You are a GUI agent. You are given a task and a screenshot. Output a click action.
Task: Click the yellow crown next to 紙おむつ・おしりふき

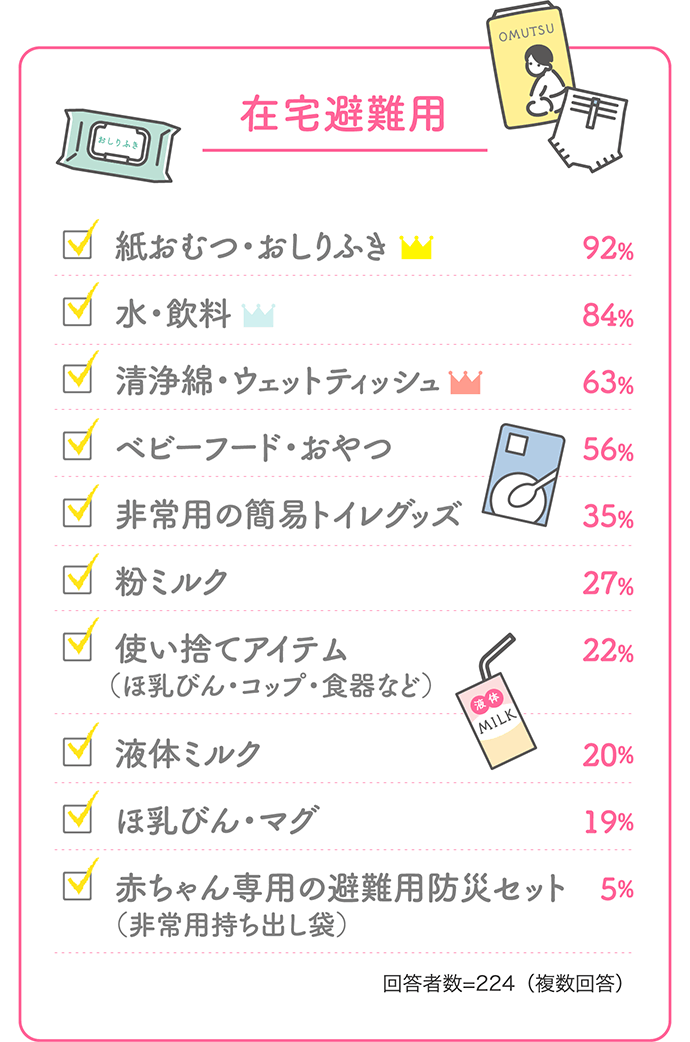[415, 247]
